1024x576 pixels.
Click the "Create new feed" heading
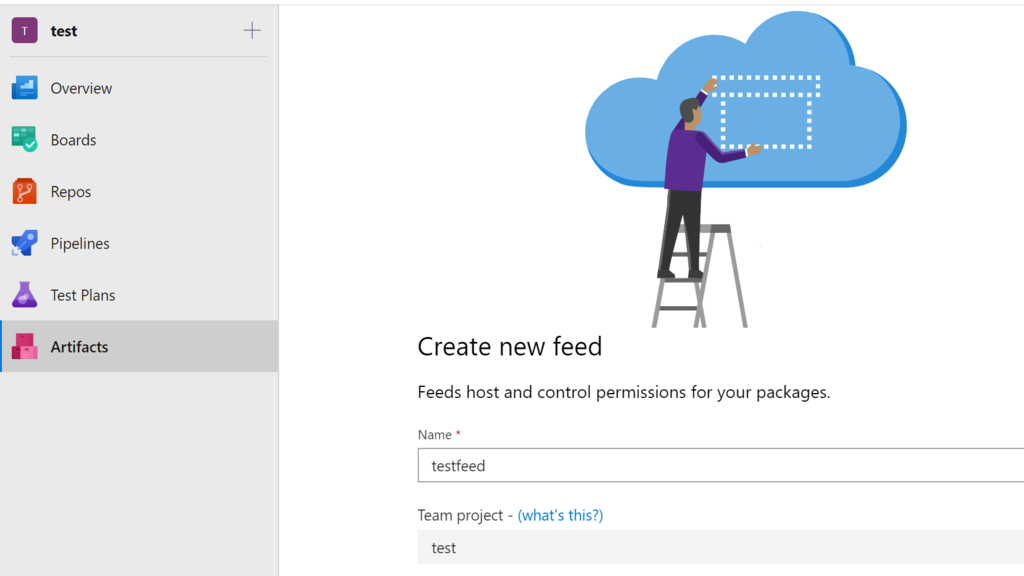[x=509, y=347]
